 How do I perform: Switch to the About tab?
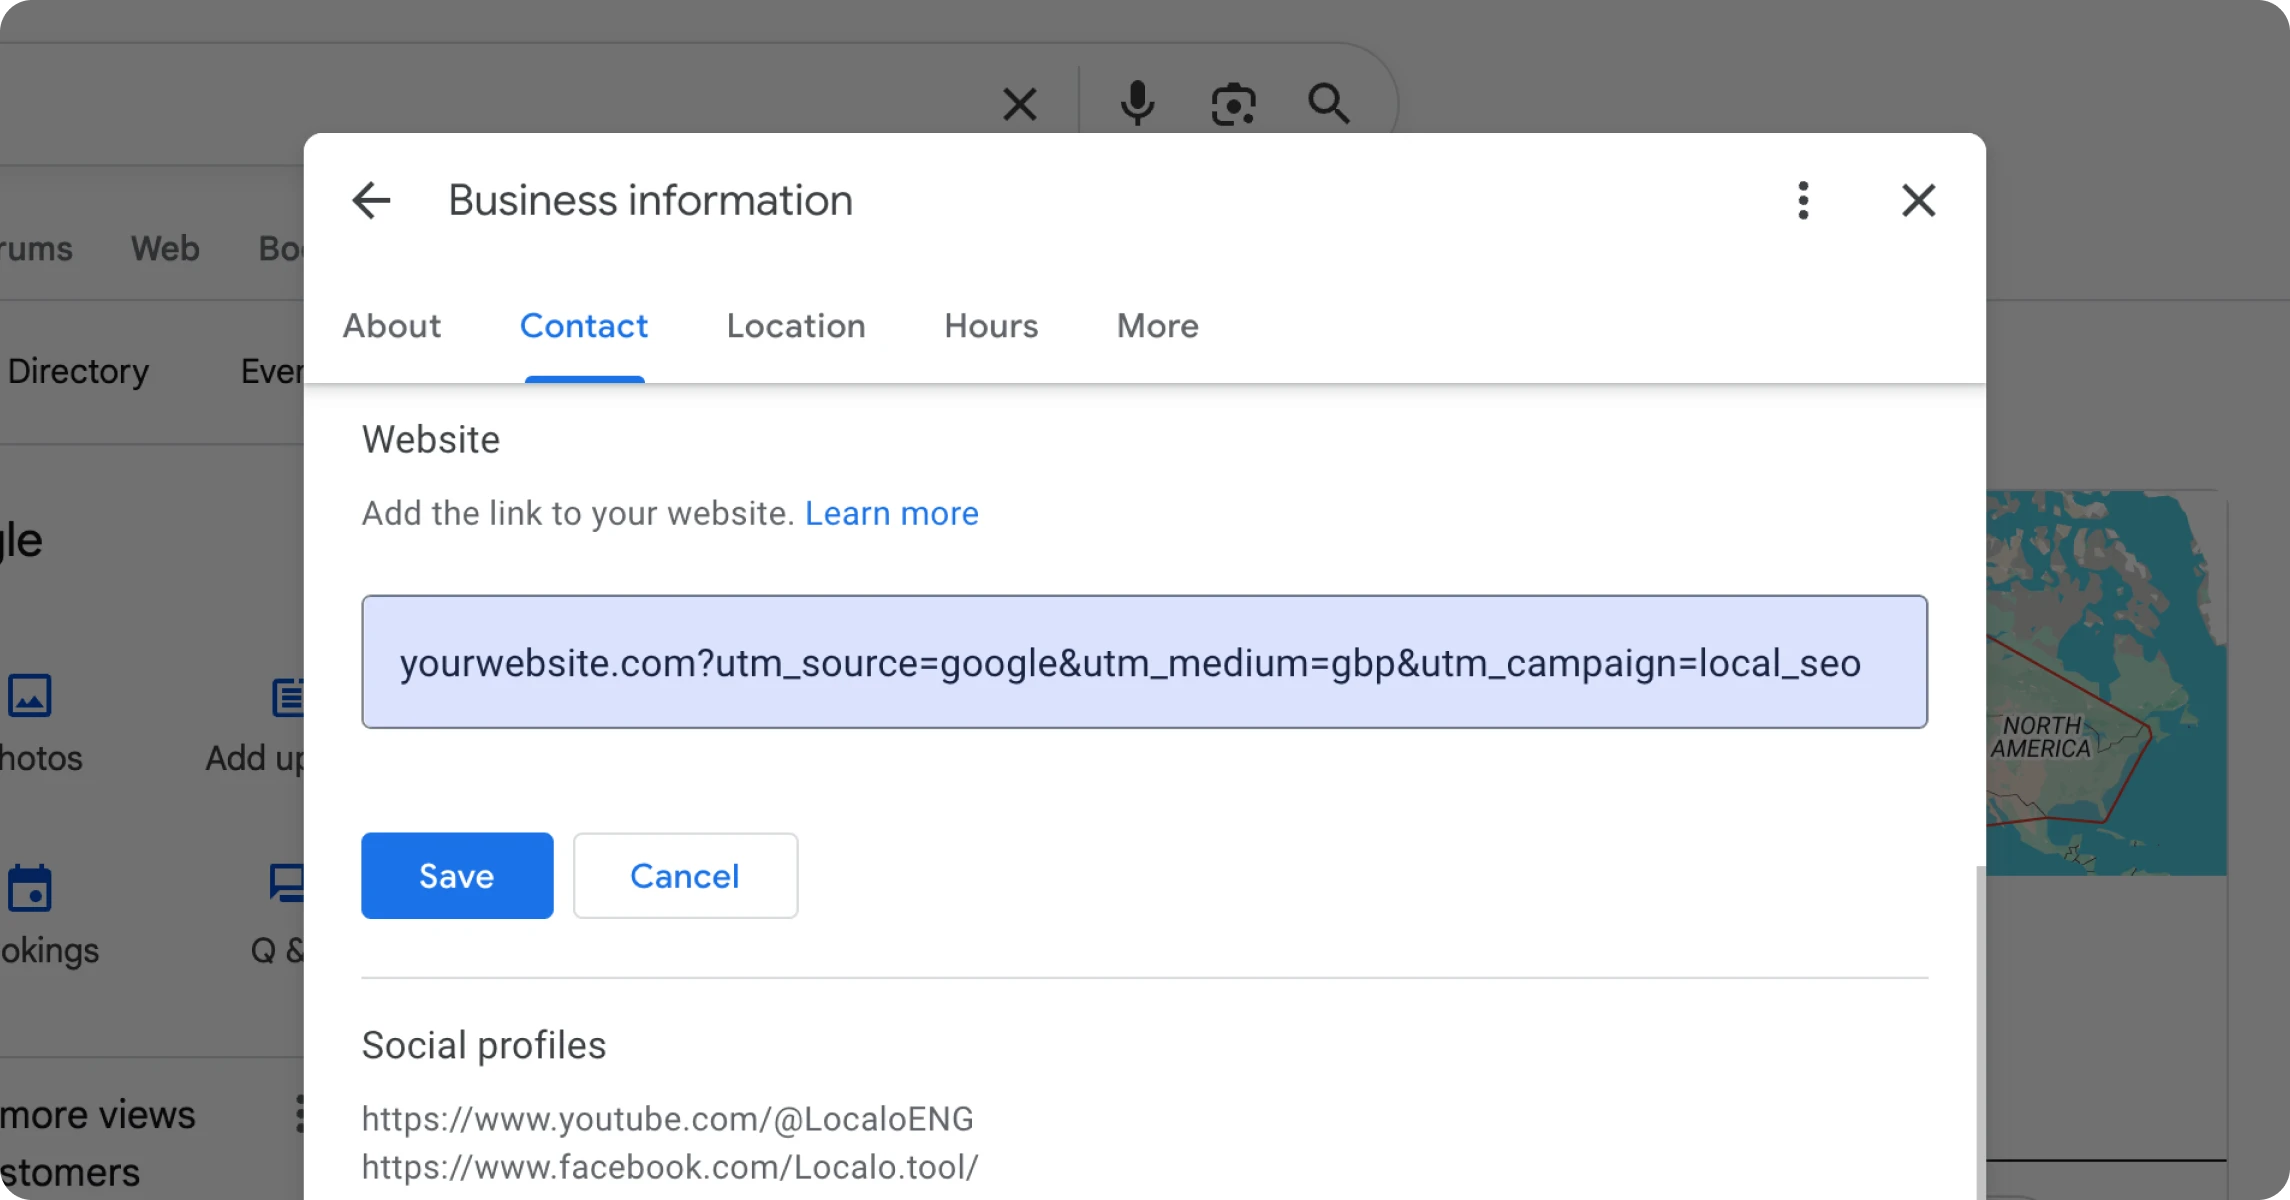pyautogui.click(x=391, y=326)
